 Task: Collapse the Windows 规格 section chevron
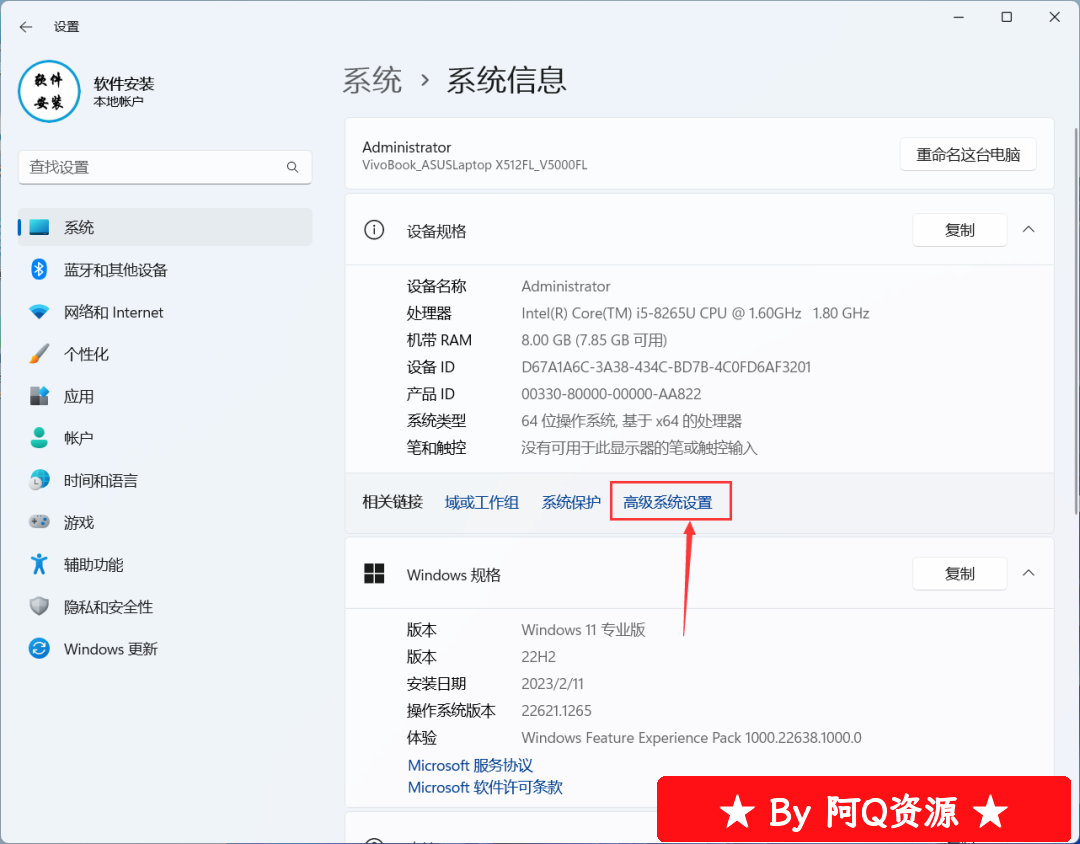click(x=1028, y=573)
